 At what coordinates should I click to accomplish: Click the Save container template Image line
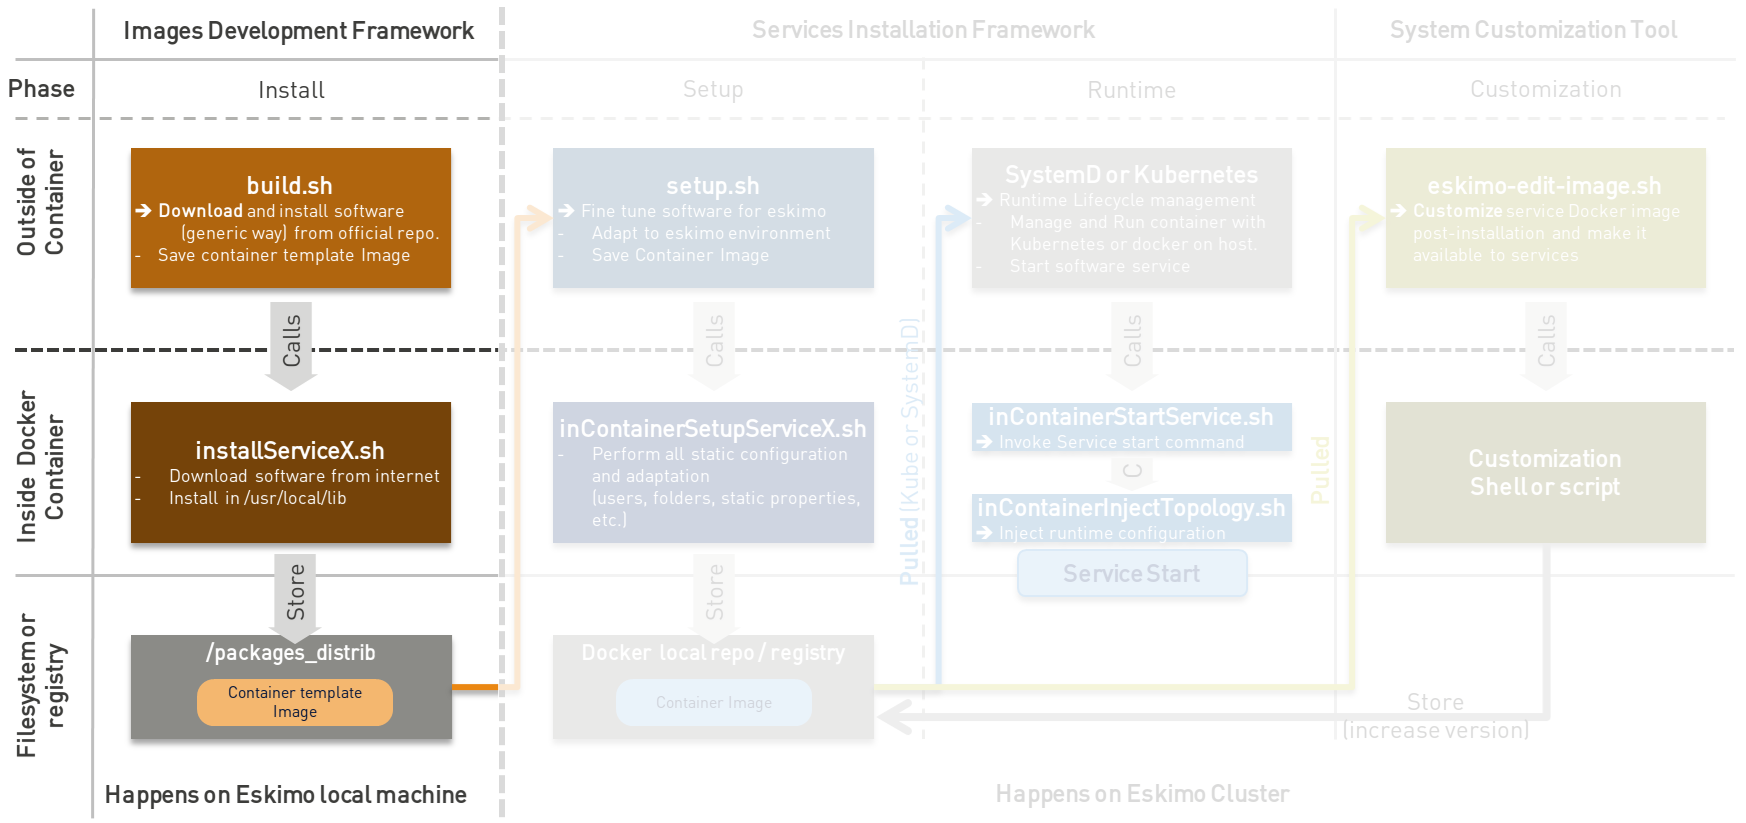tap(284, 255)
